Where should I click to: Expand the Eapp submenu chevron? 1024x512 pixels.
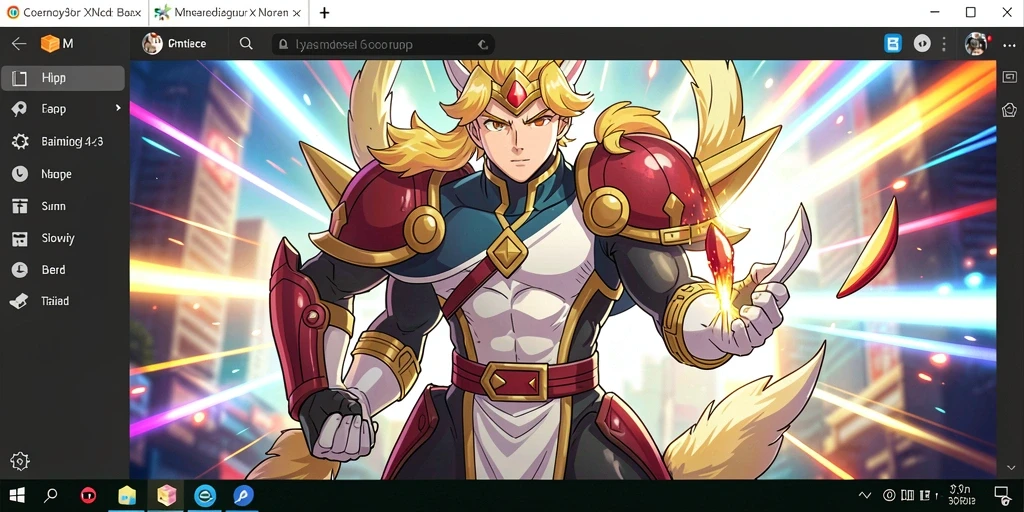tap(118, 108)
